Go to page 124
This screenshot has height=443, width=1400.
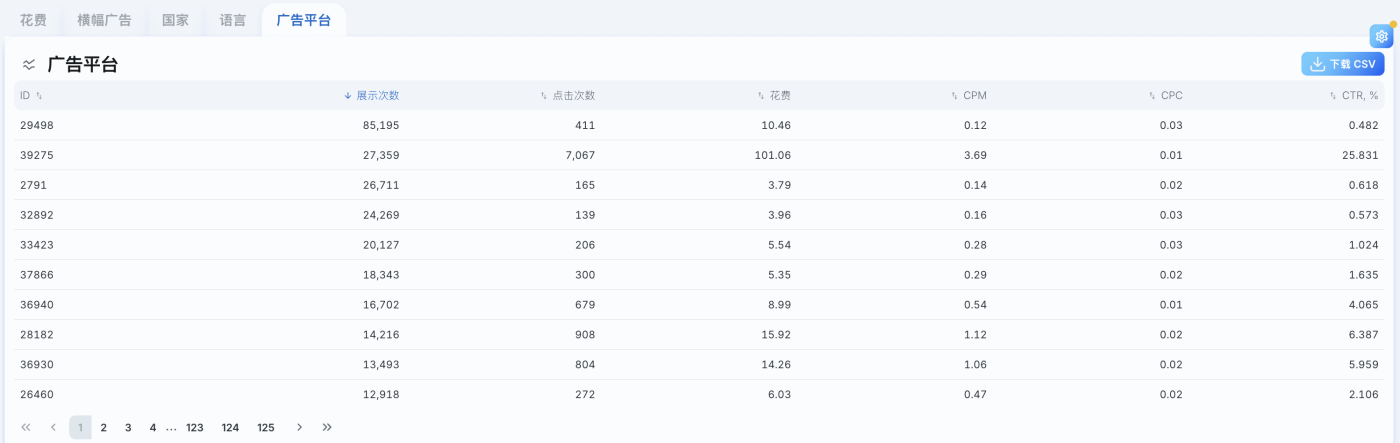click(230, 427)
